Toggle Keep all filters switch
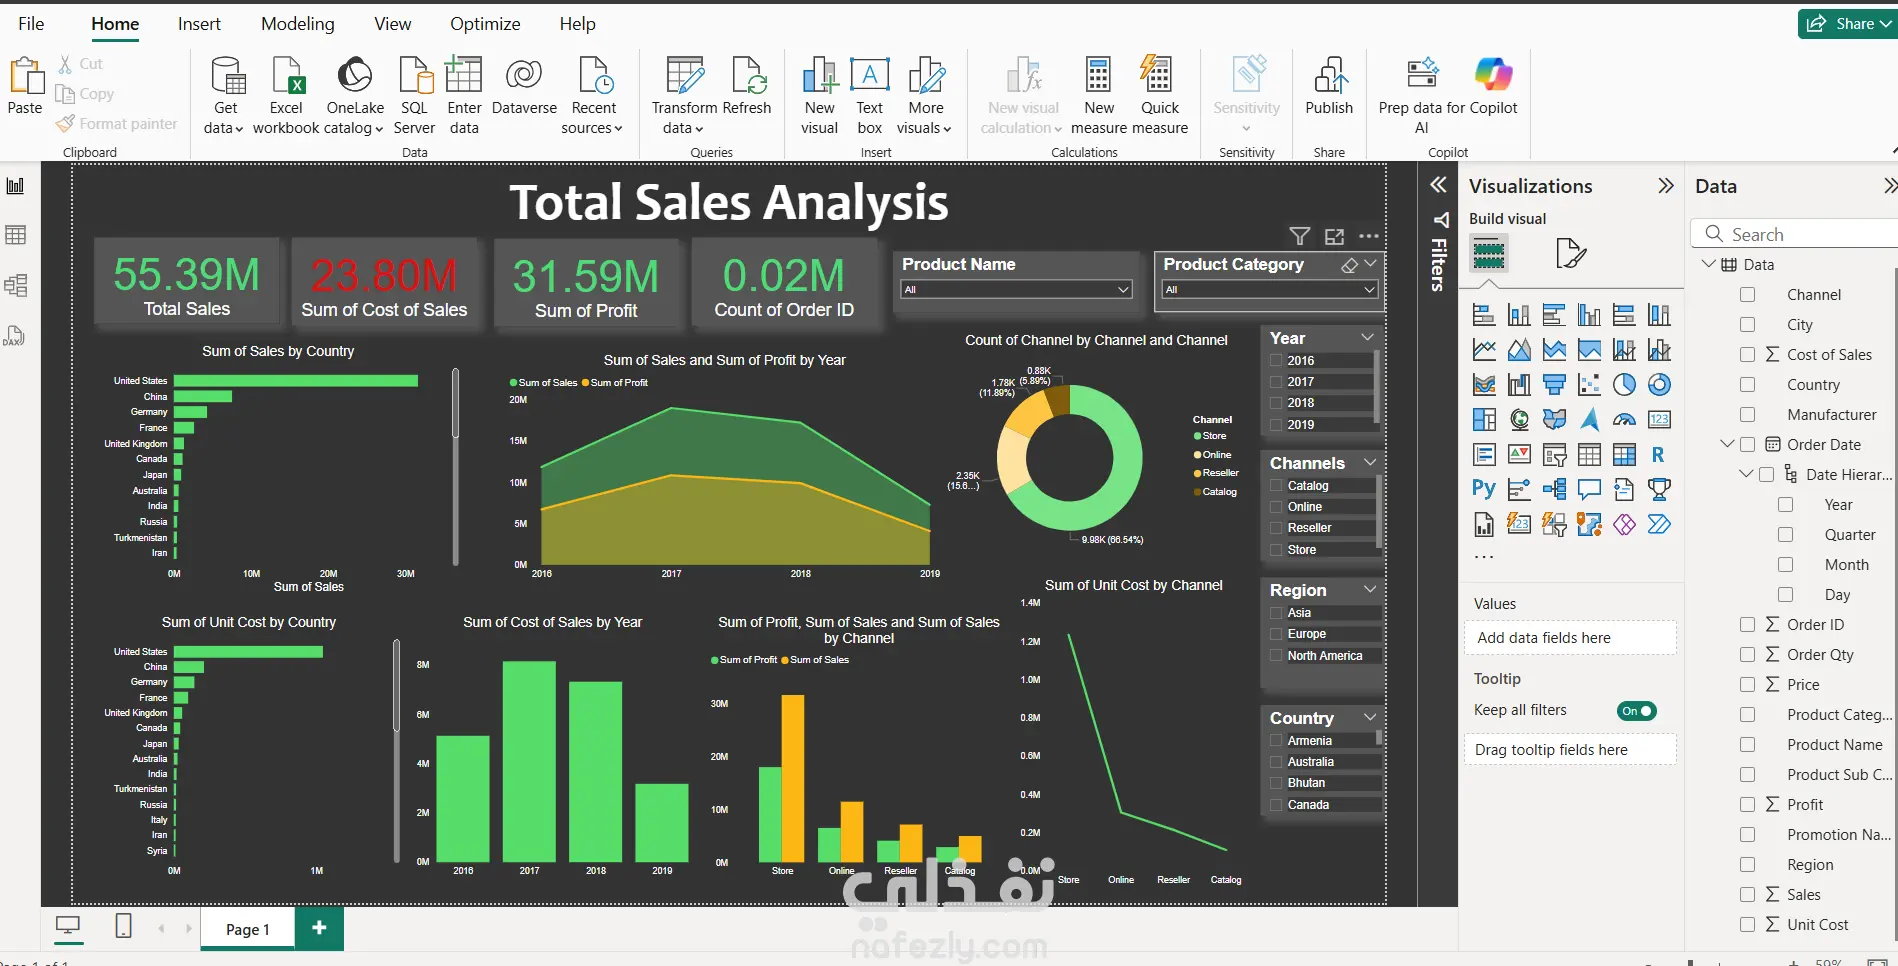1898x966 pixels. (x=1636, y=711)
